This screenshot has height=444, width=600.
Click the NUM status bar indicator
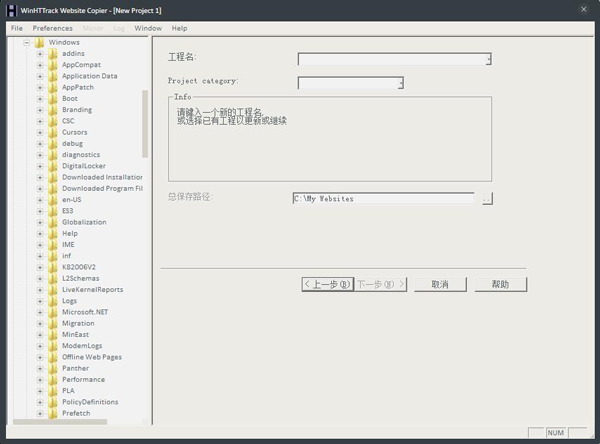coord(555,433)
